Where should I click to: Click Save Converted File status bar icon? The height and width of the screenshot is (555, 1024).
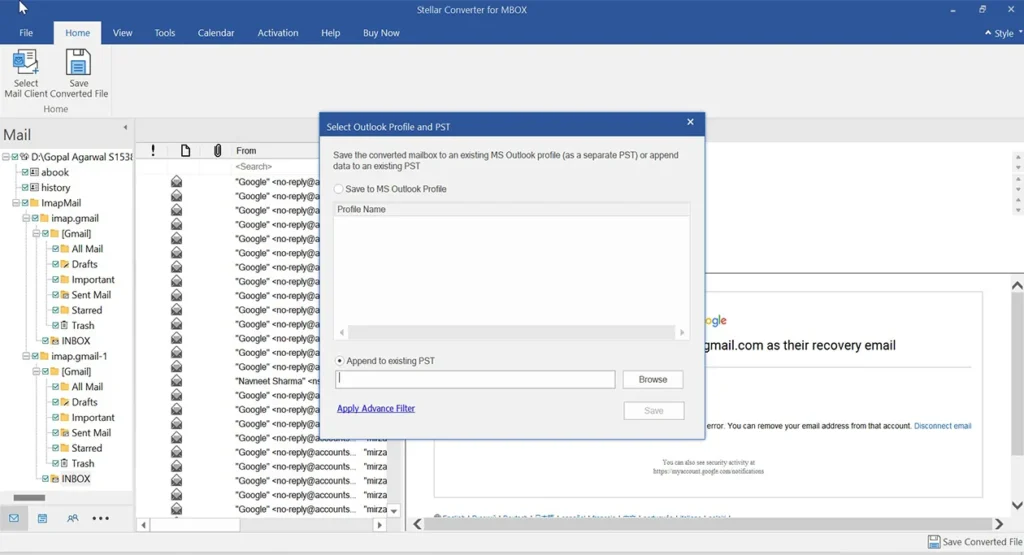(x=934, y=542)
